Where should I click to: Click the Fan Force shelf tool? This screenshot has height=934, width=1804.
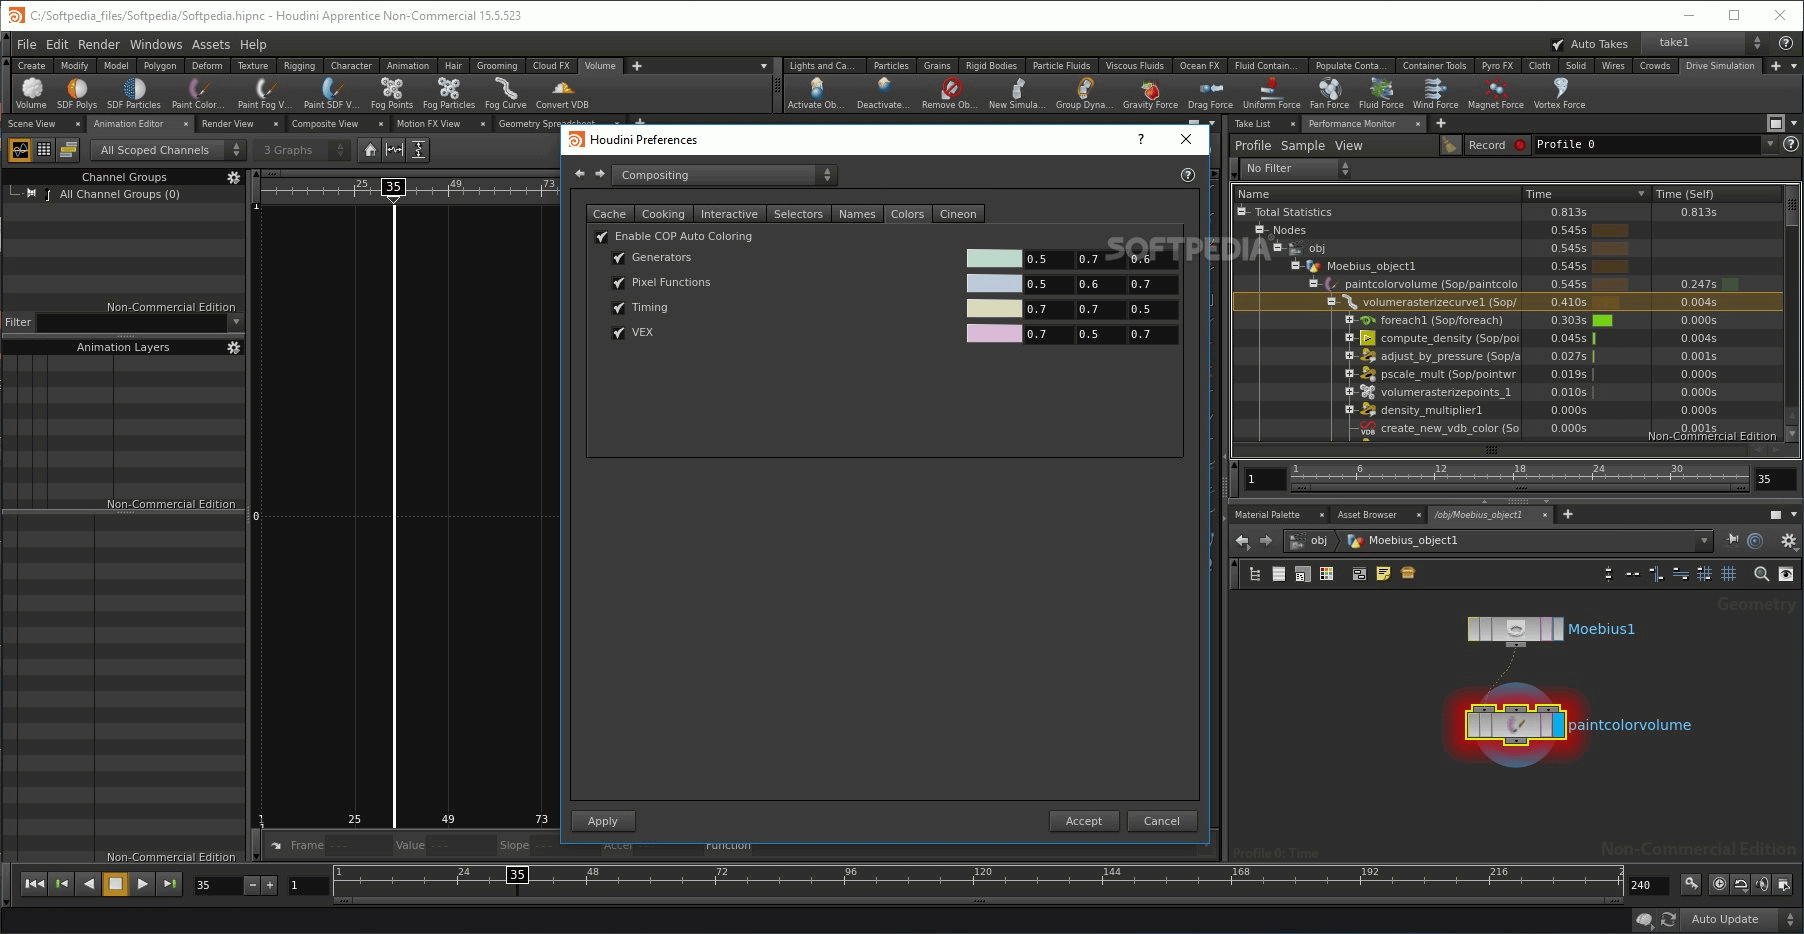click(x=1329, y=94)
